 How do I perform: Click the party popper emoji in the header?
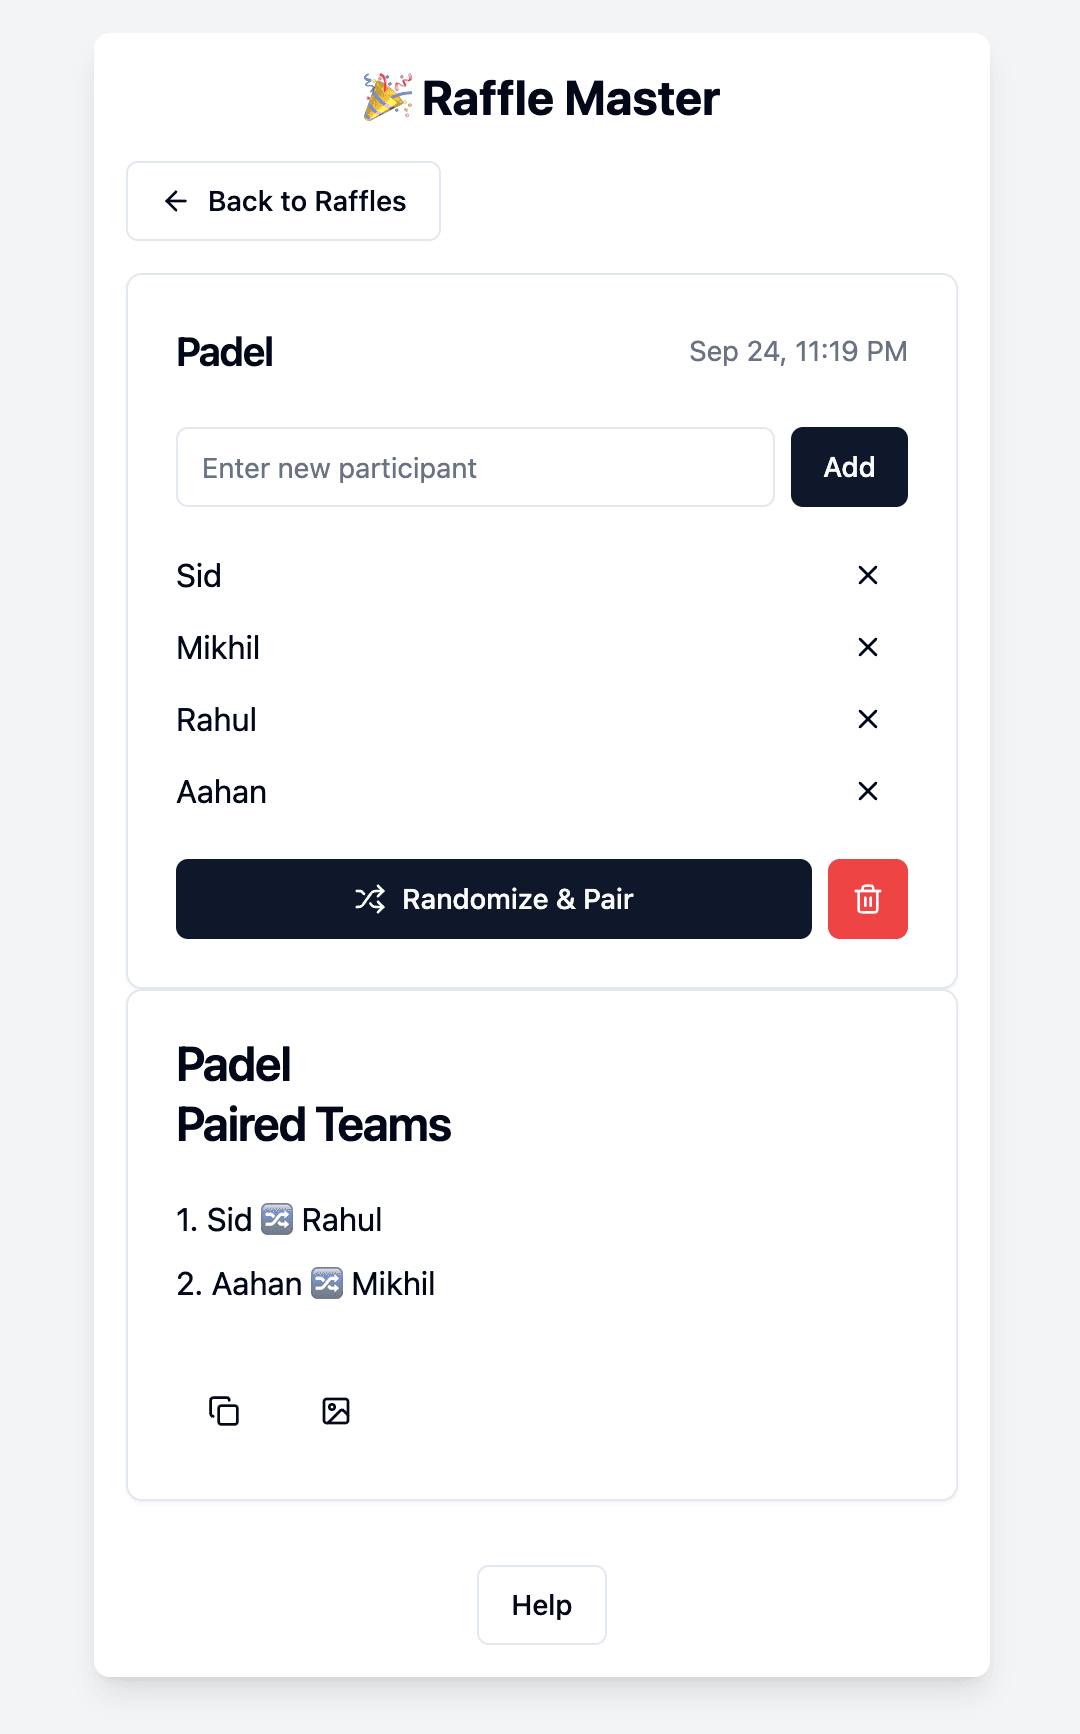[388, 96]
